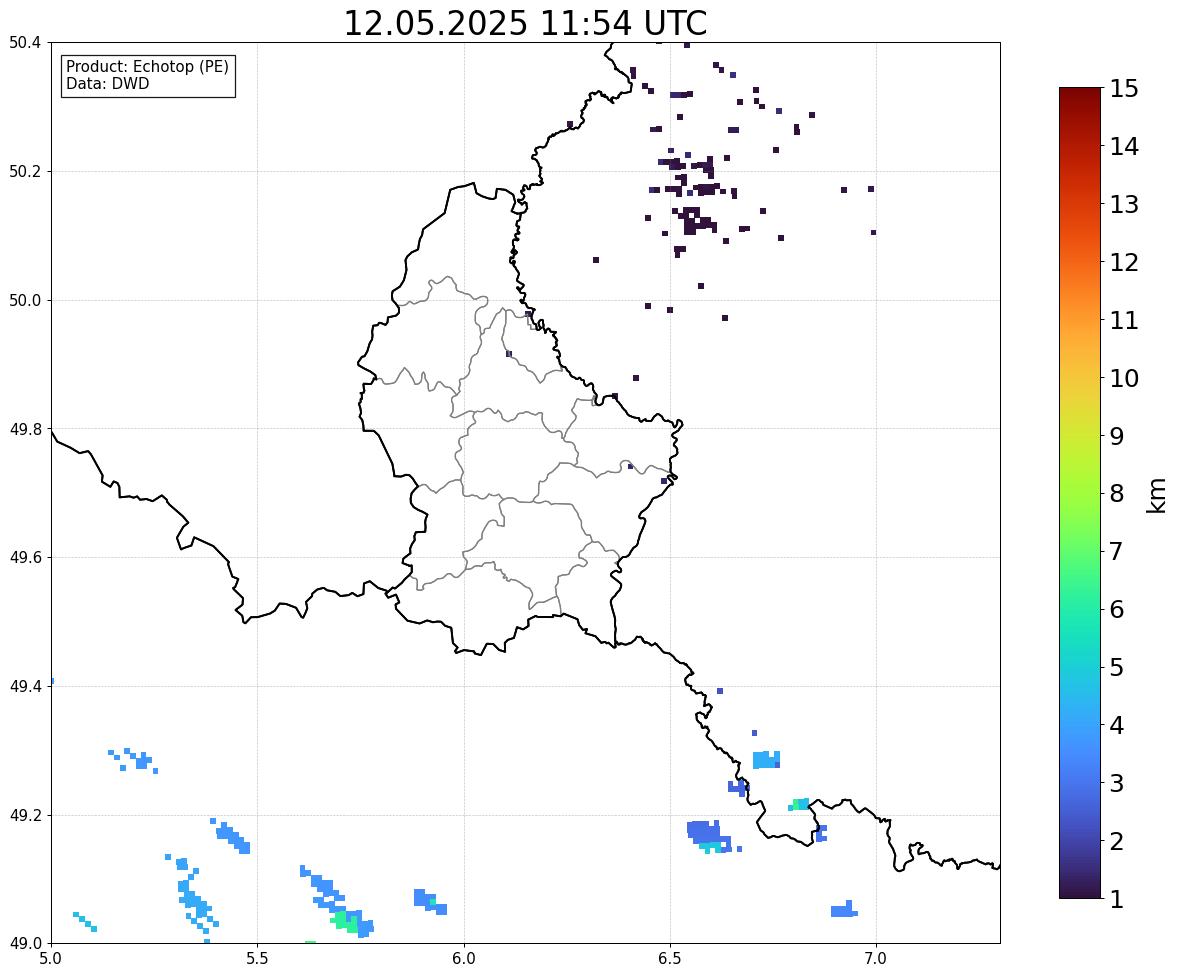Click the colorbar tick label 4
1178x976 pixels.
pyautogui.click(x=1117, y=725)
